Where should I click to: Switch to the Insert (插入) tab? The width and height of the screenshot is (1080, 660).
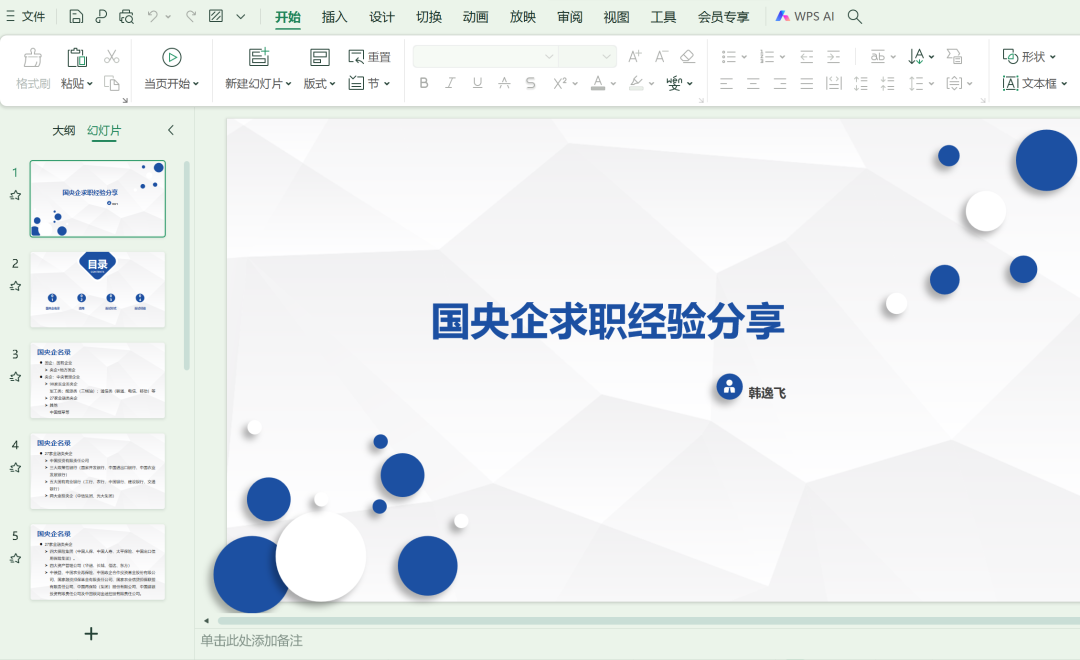(x=335, y=17)
